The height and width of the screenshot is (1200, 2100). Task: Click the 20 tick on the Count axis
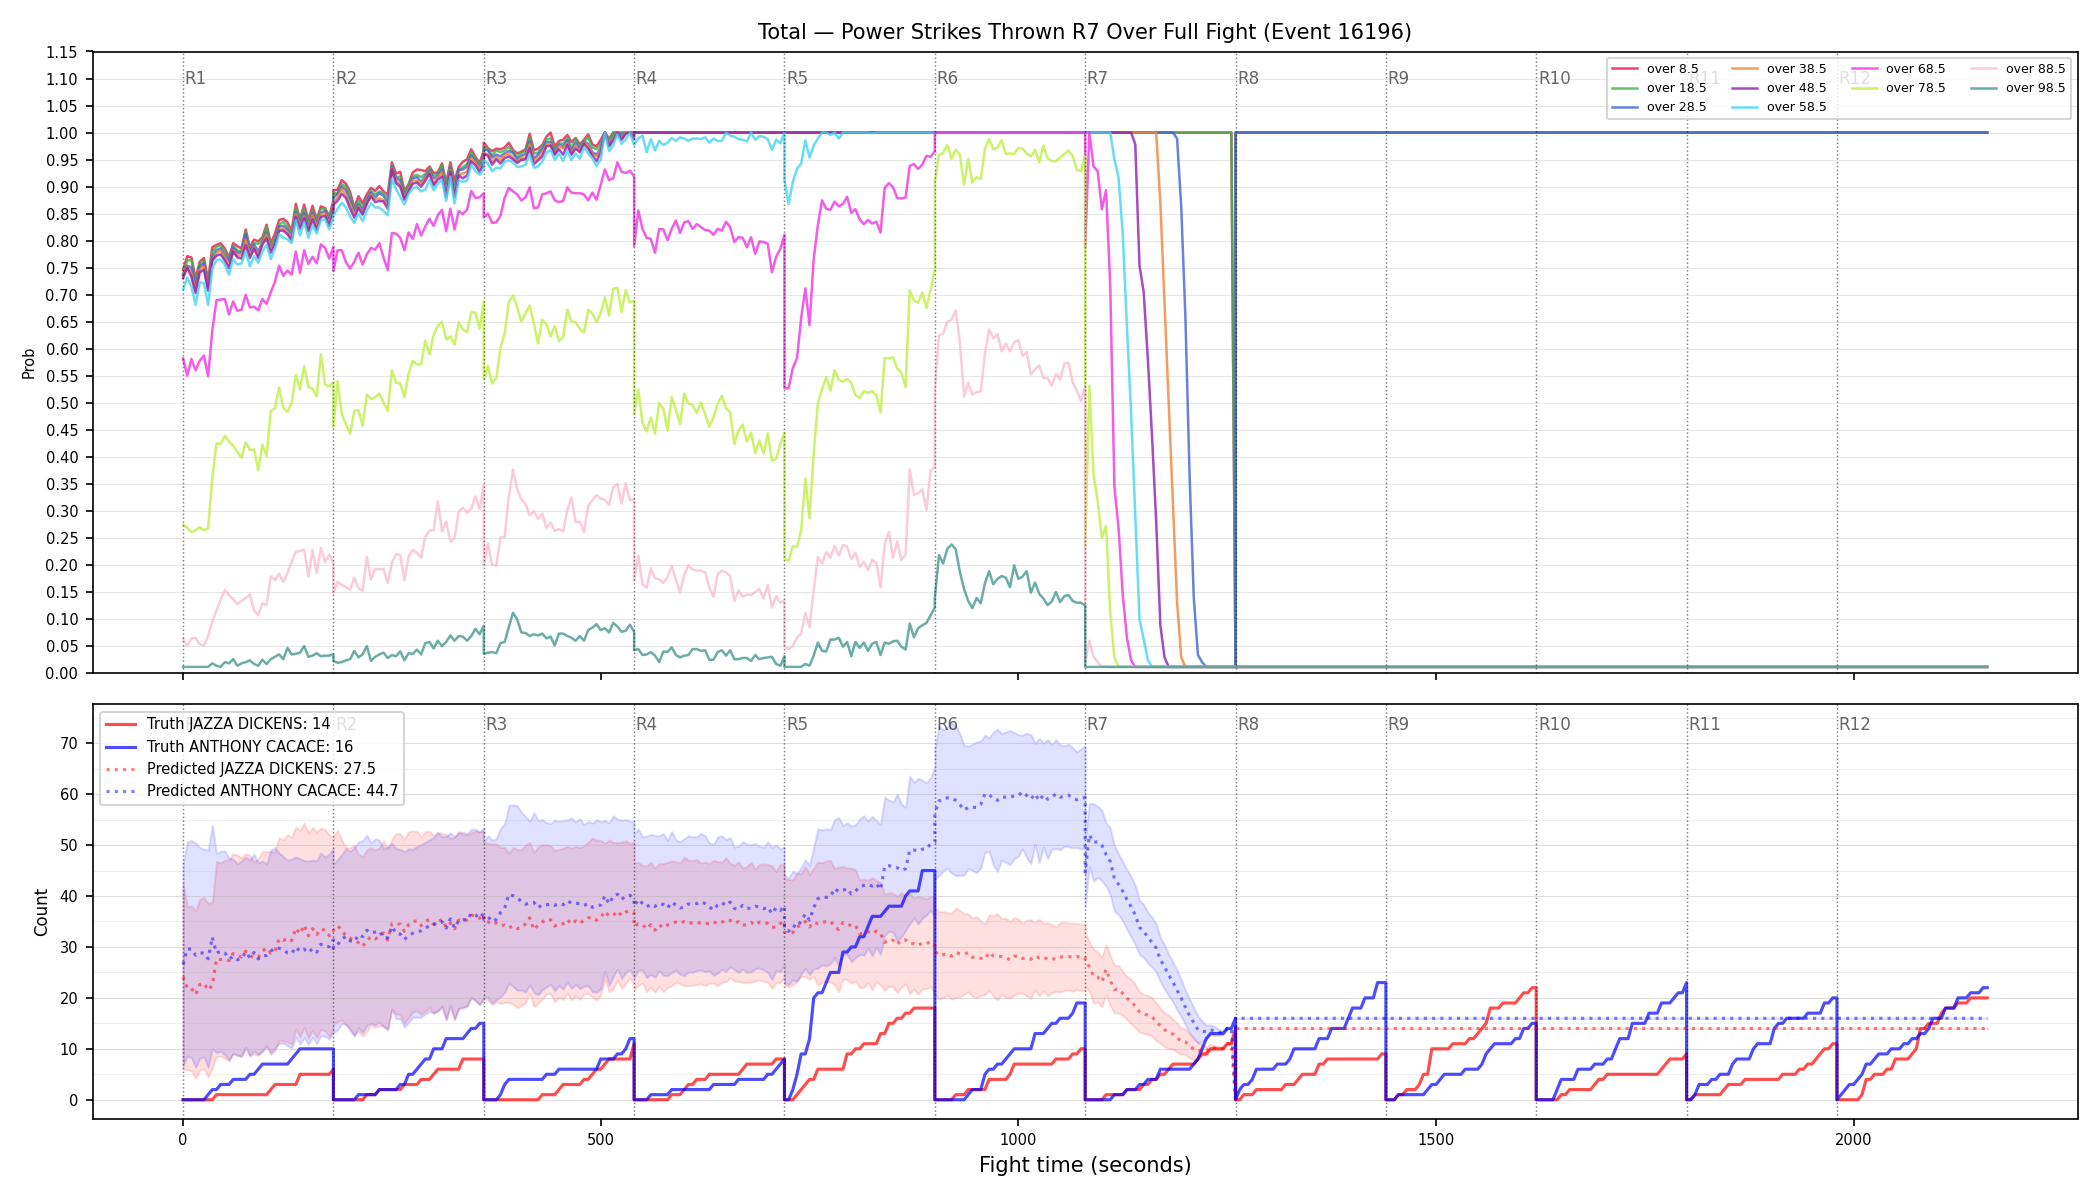69,998
